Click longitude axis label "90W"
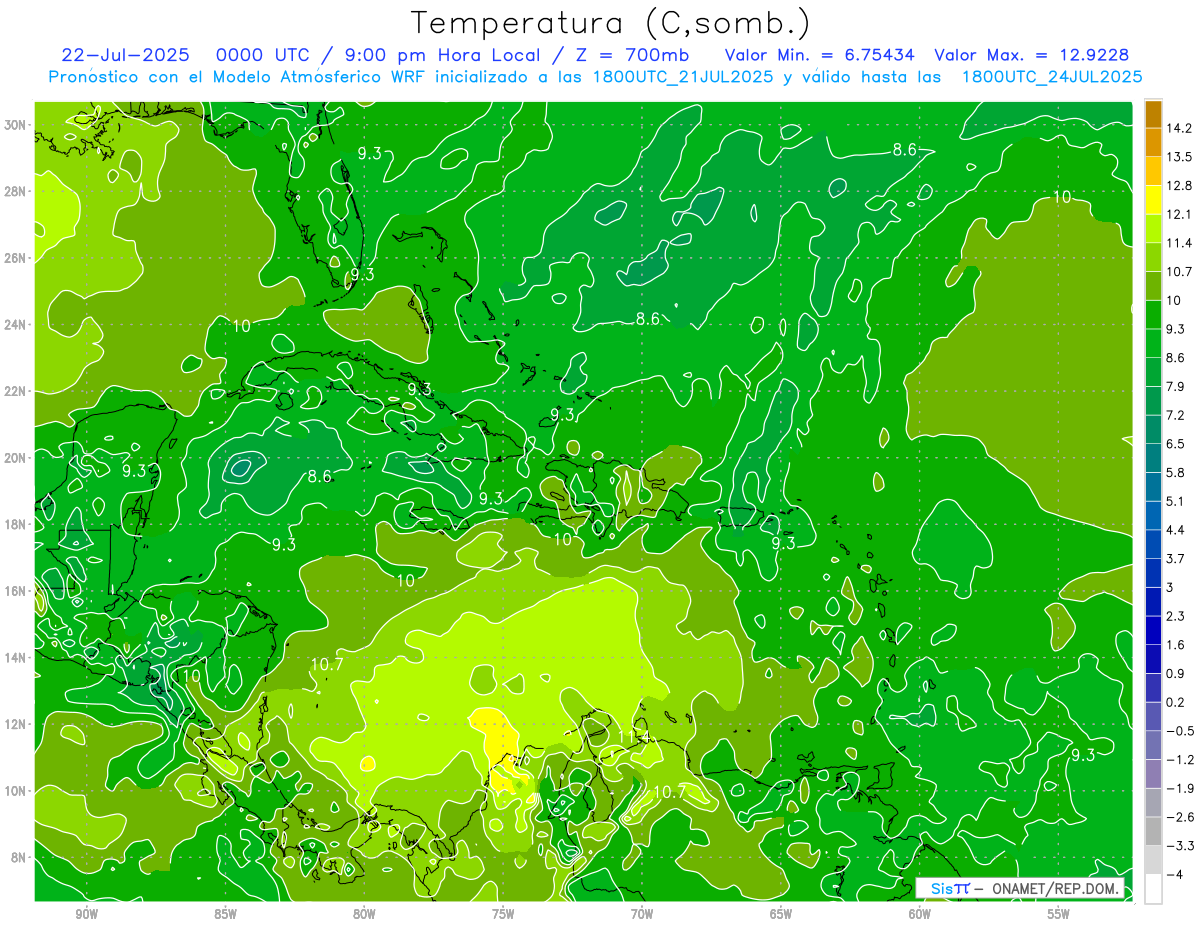1200x927 pixels. coord(86,914)
